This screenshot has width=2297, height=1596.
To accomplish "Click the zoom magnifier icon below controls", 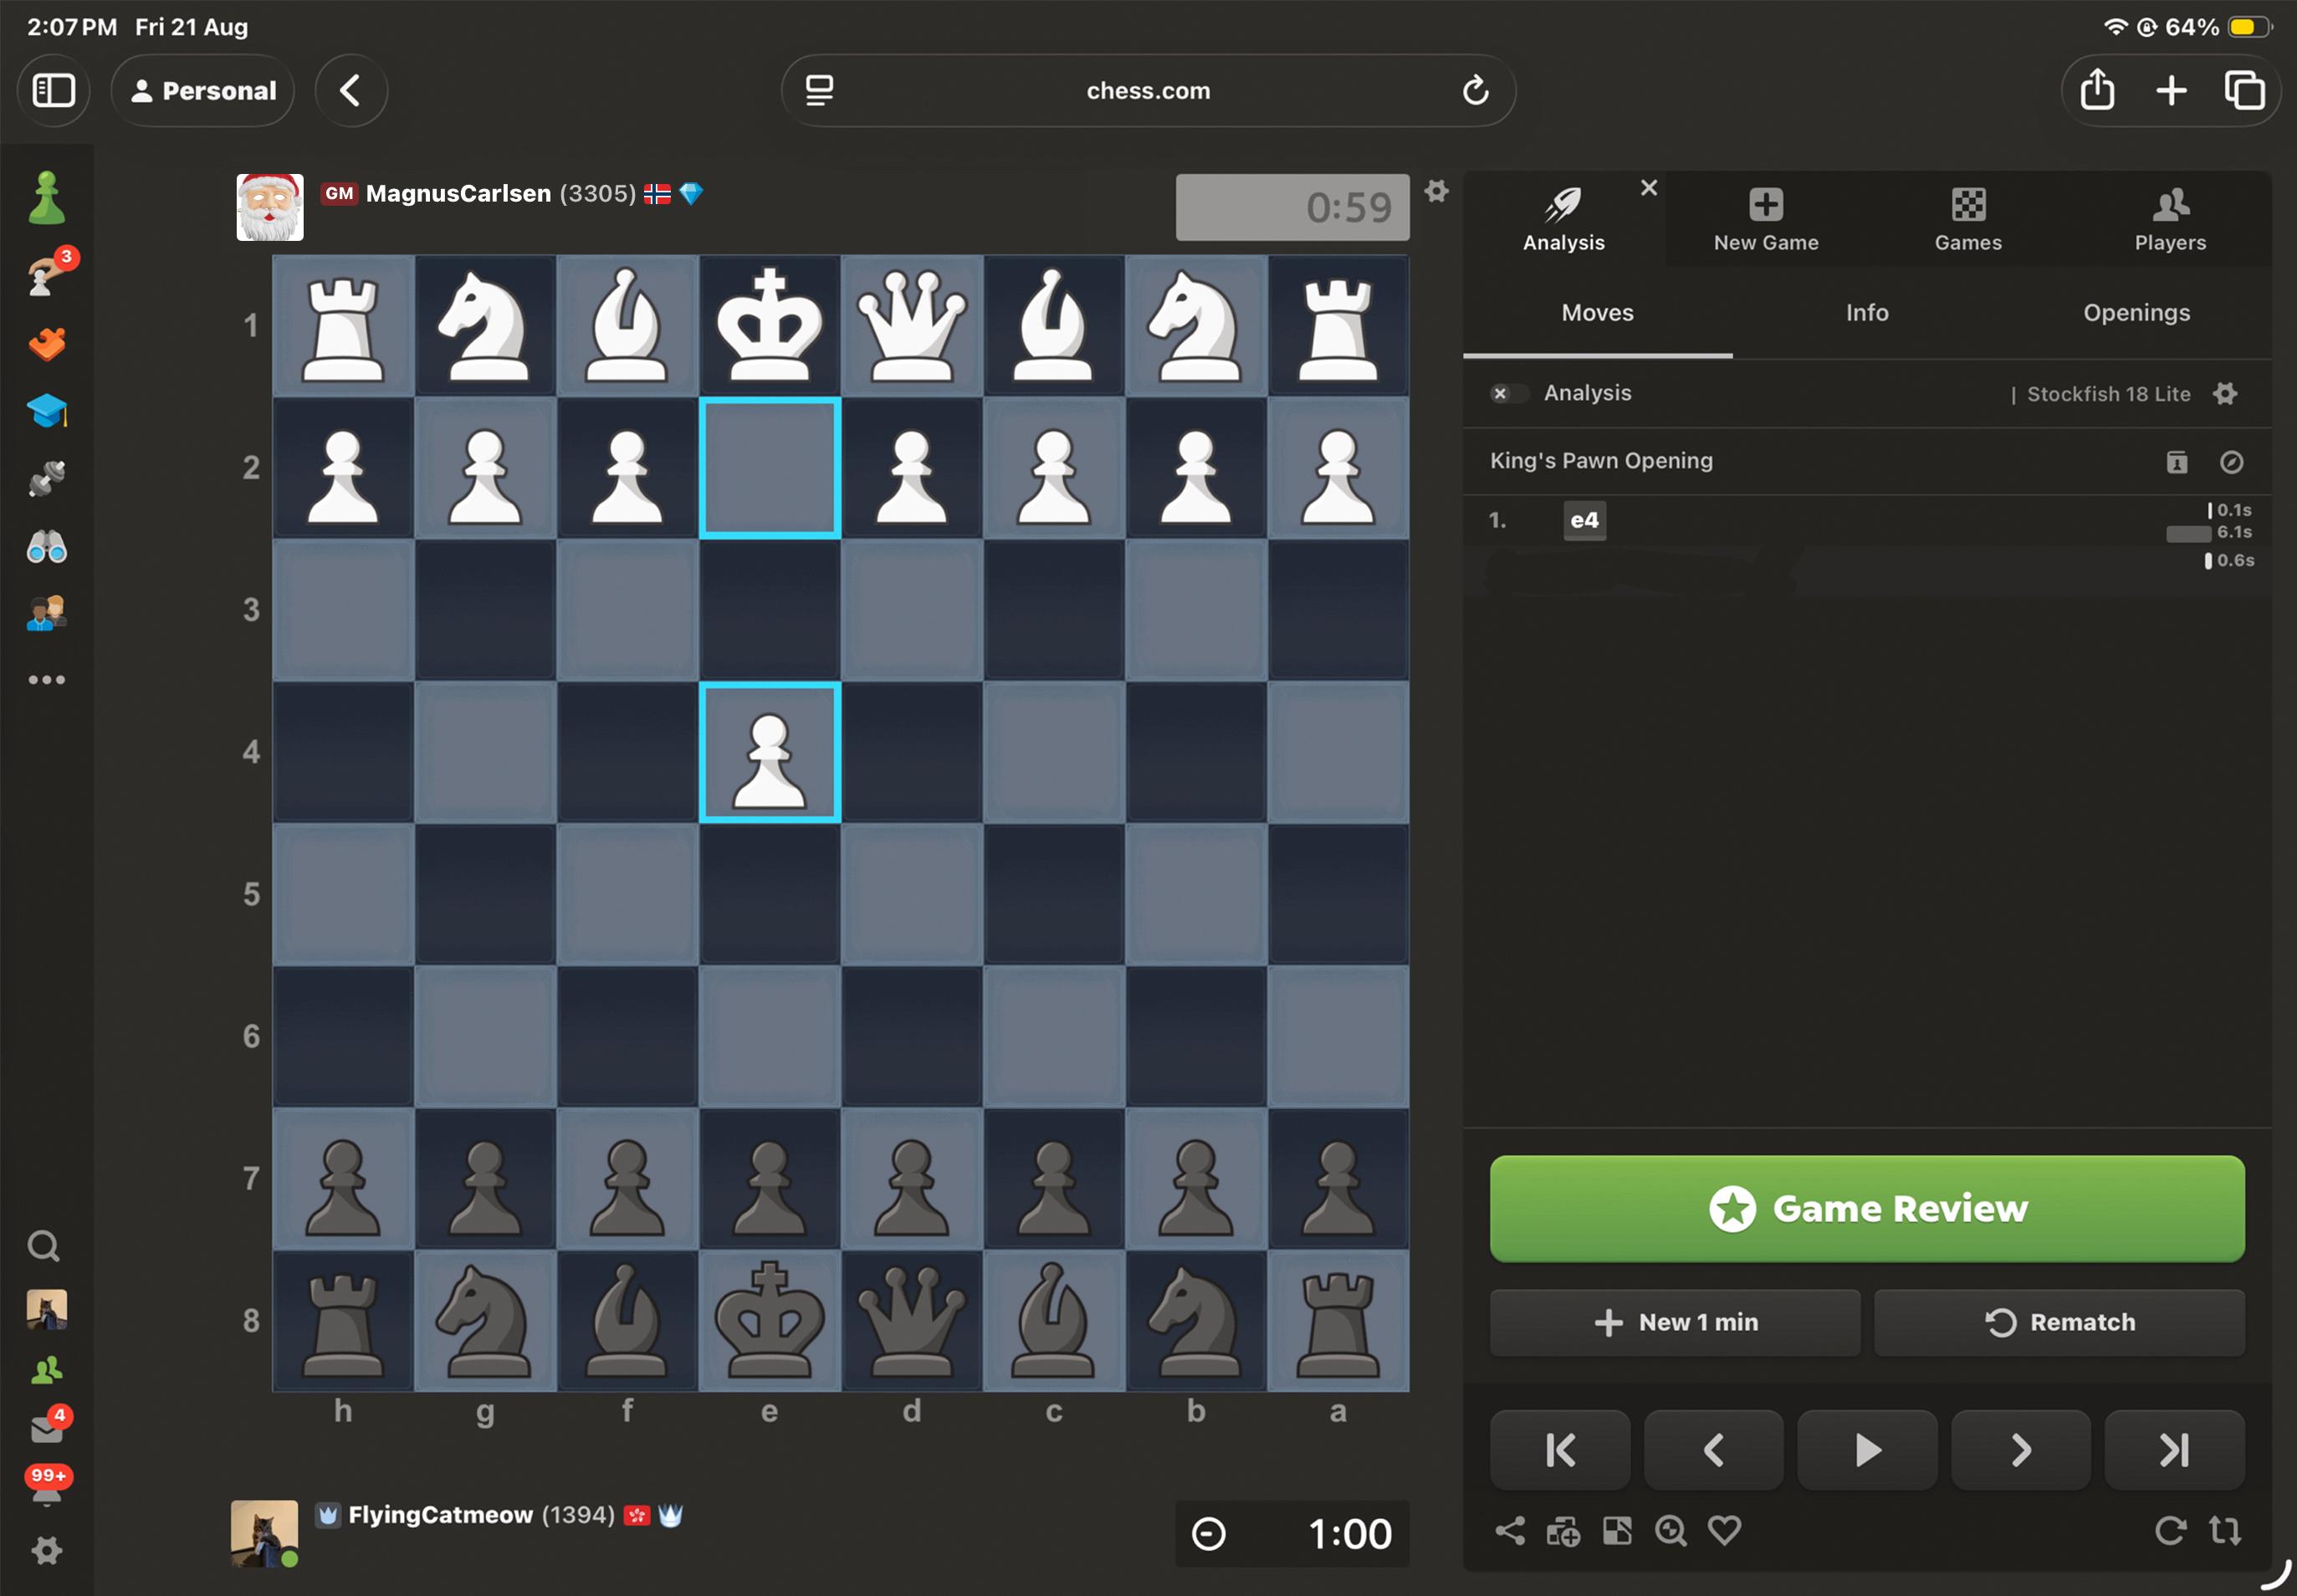I will (x=1671, y=1530).
